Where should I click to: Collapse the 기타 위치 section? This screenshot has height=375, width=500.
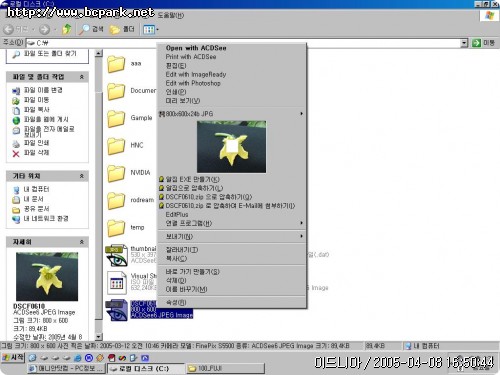pos(82,176)
